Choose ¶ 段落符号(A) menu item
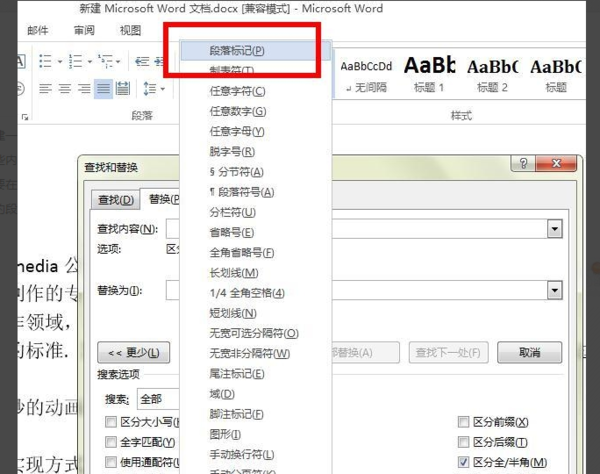 pos(256,192)
